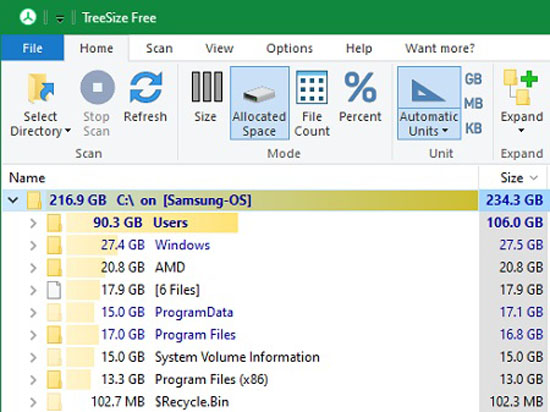Image resolution: width=550 pixels, height=412 pixels.
Task: Click the Expand tree icon
Action: point(520,88)
